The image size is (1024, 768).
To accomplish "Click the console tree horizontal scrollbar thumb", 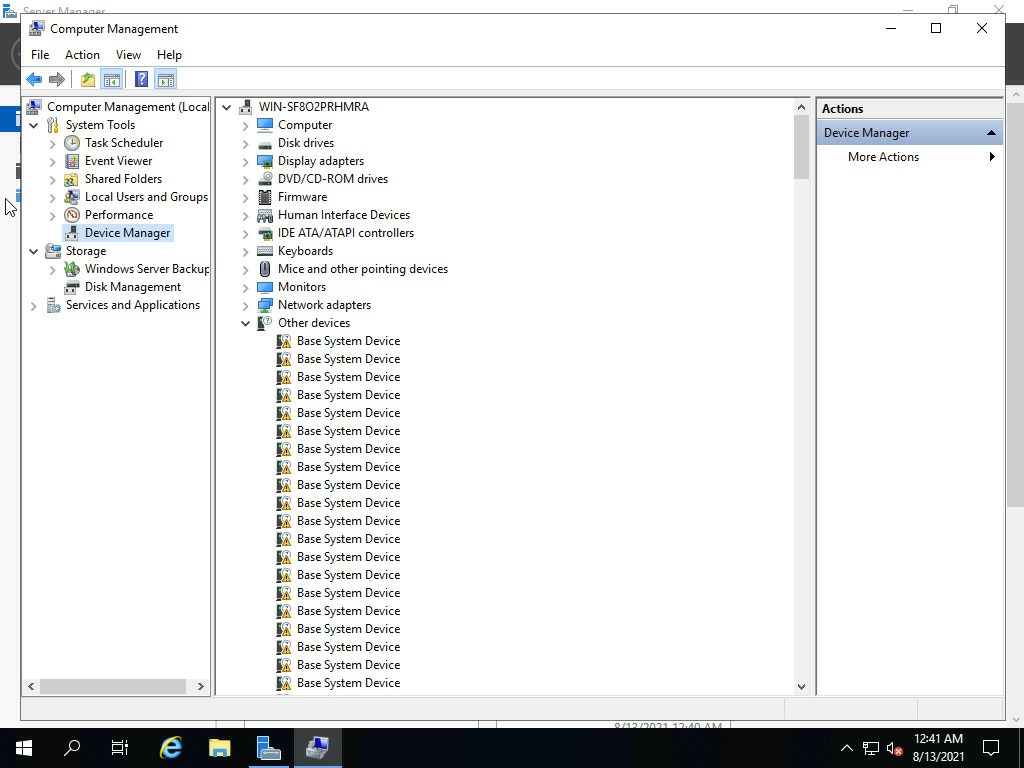I will coord(113,686).
